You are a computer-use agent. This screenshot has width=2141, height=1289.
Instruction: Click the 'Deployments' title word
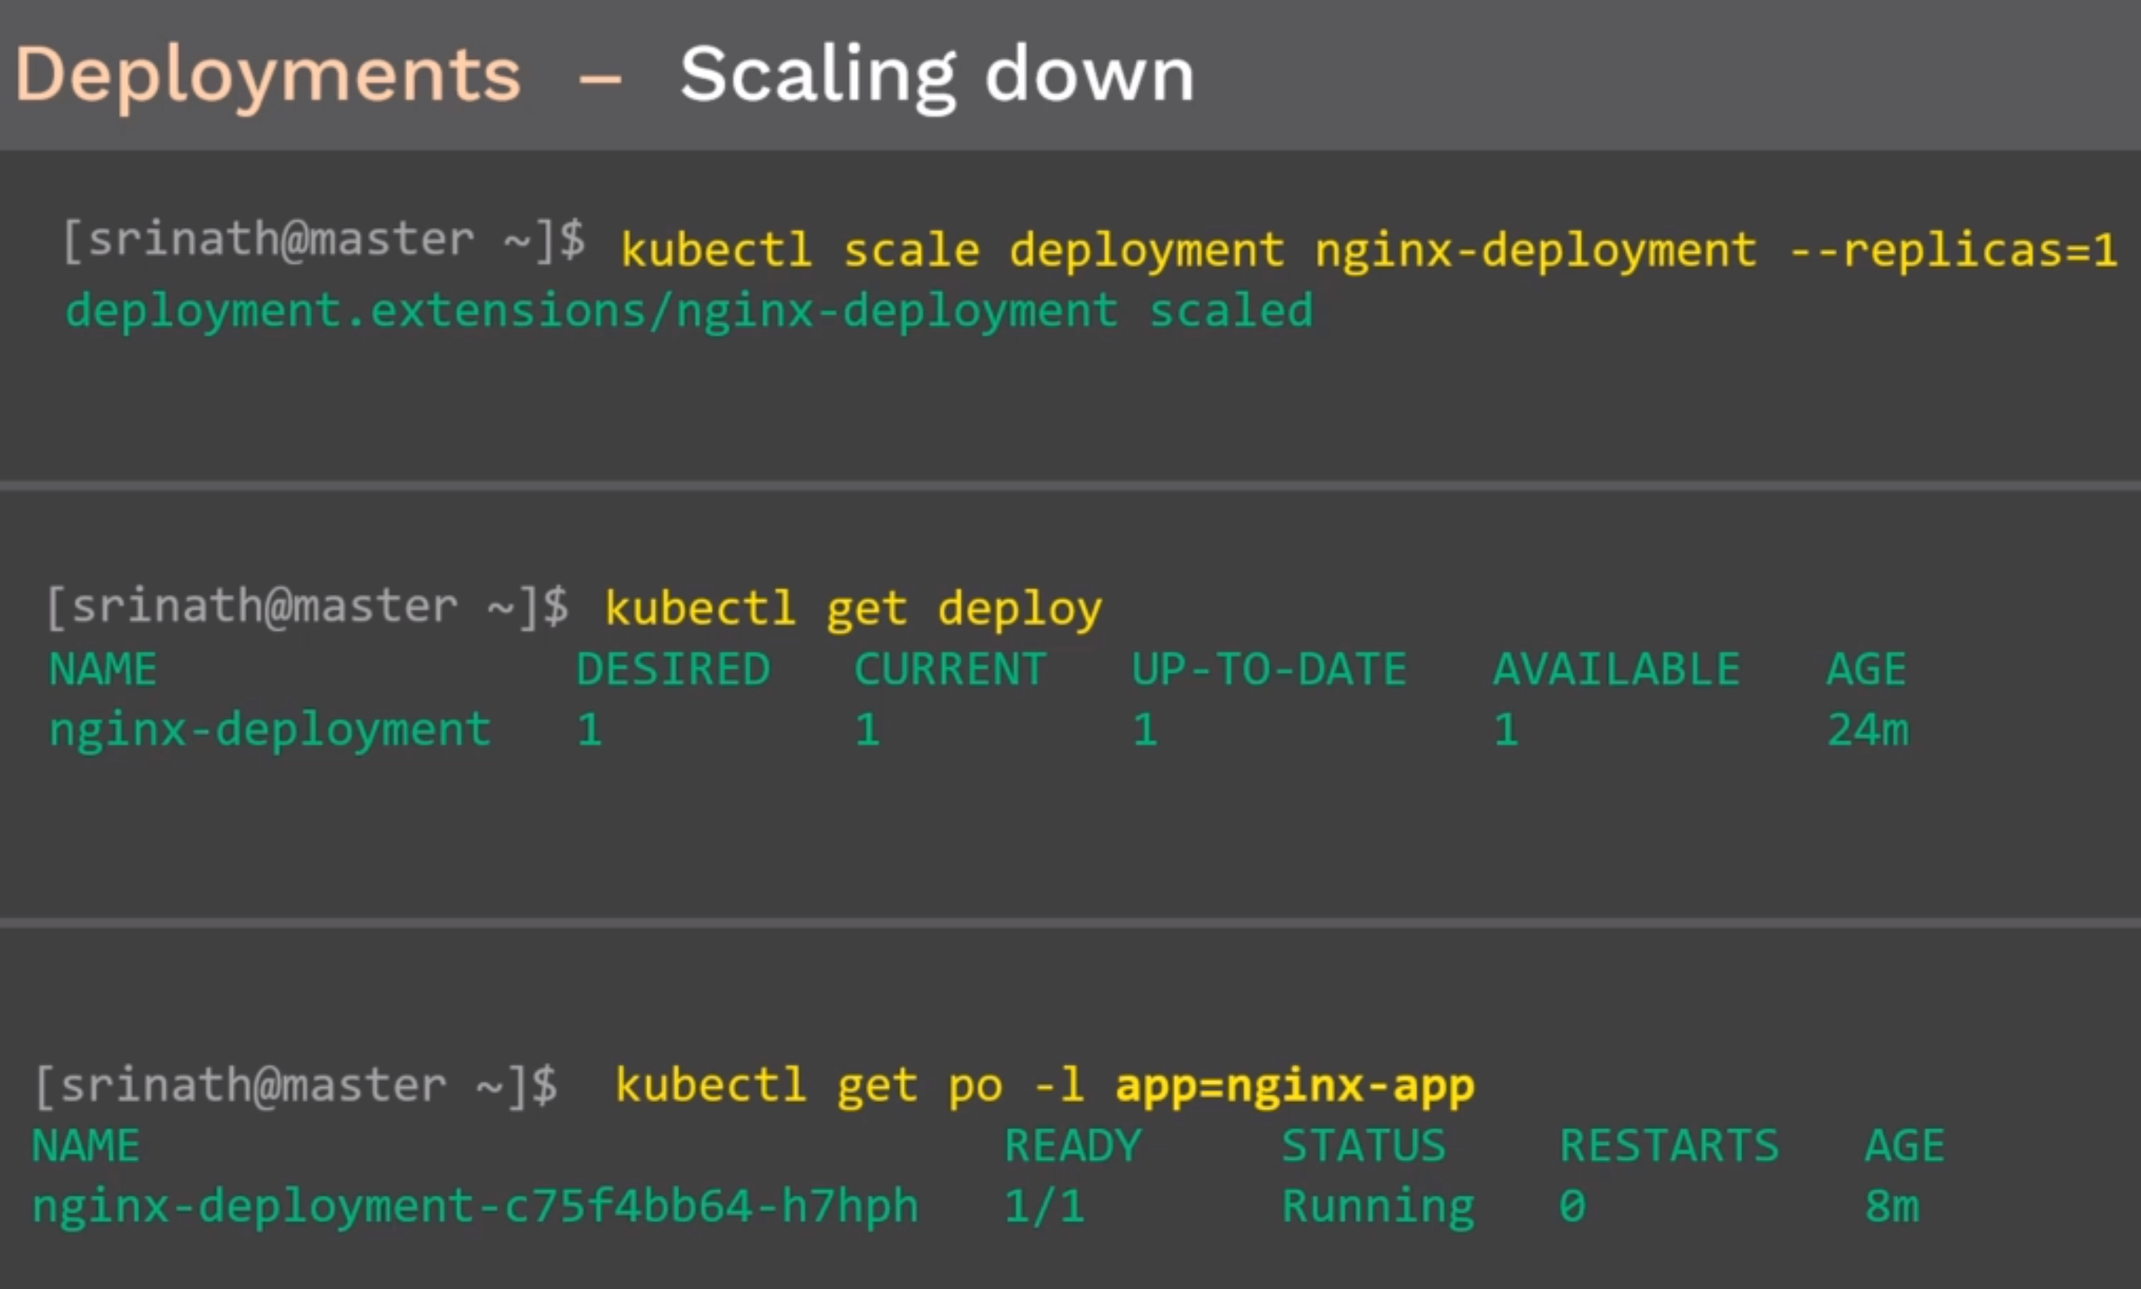tap(268, 78)
